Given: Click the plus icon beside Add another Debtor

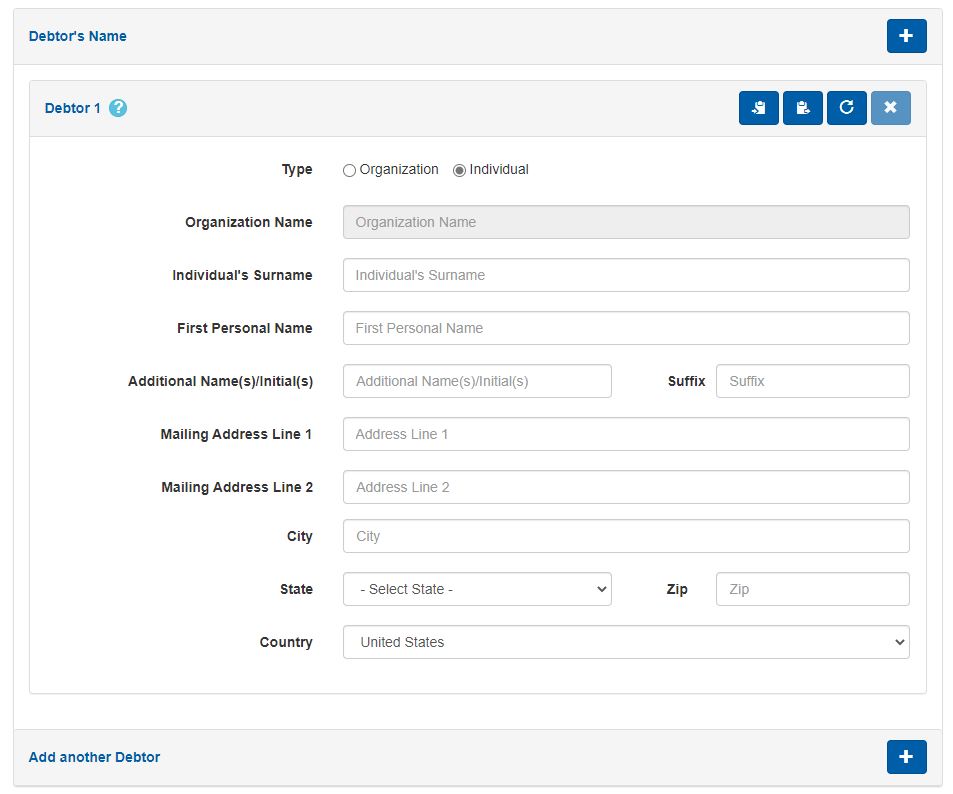Looking at the screenshot, I should 905,757.
